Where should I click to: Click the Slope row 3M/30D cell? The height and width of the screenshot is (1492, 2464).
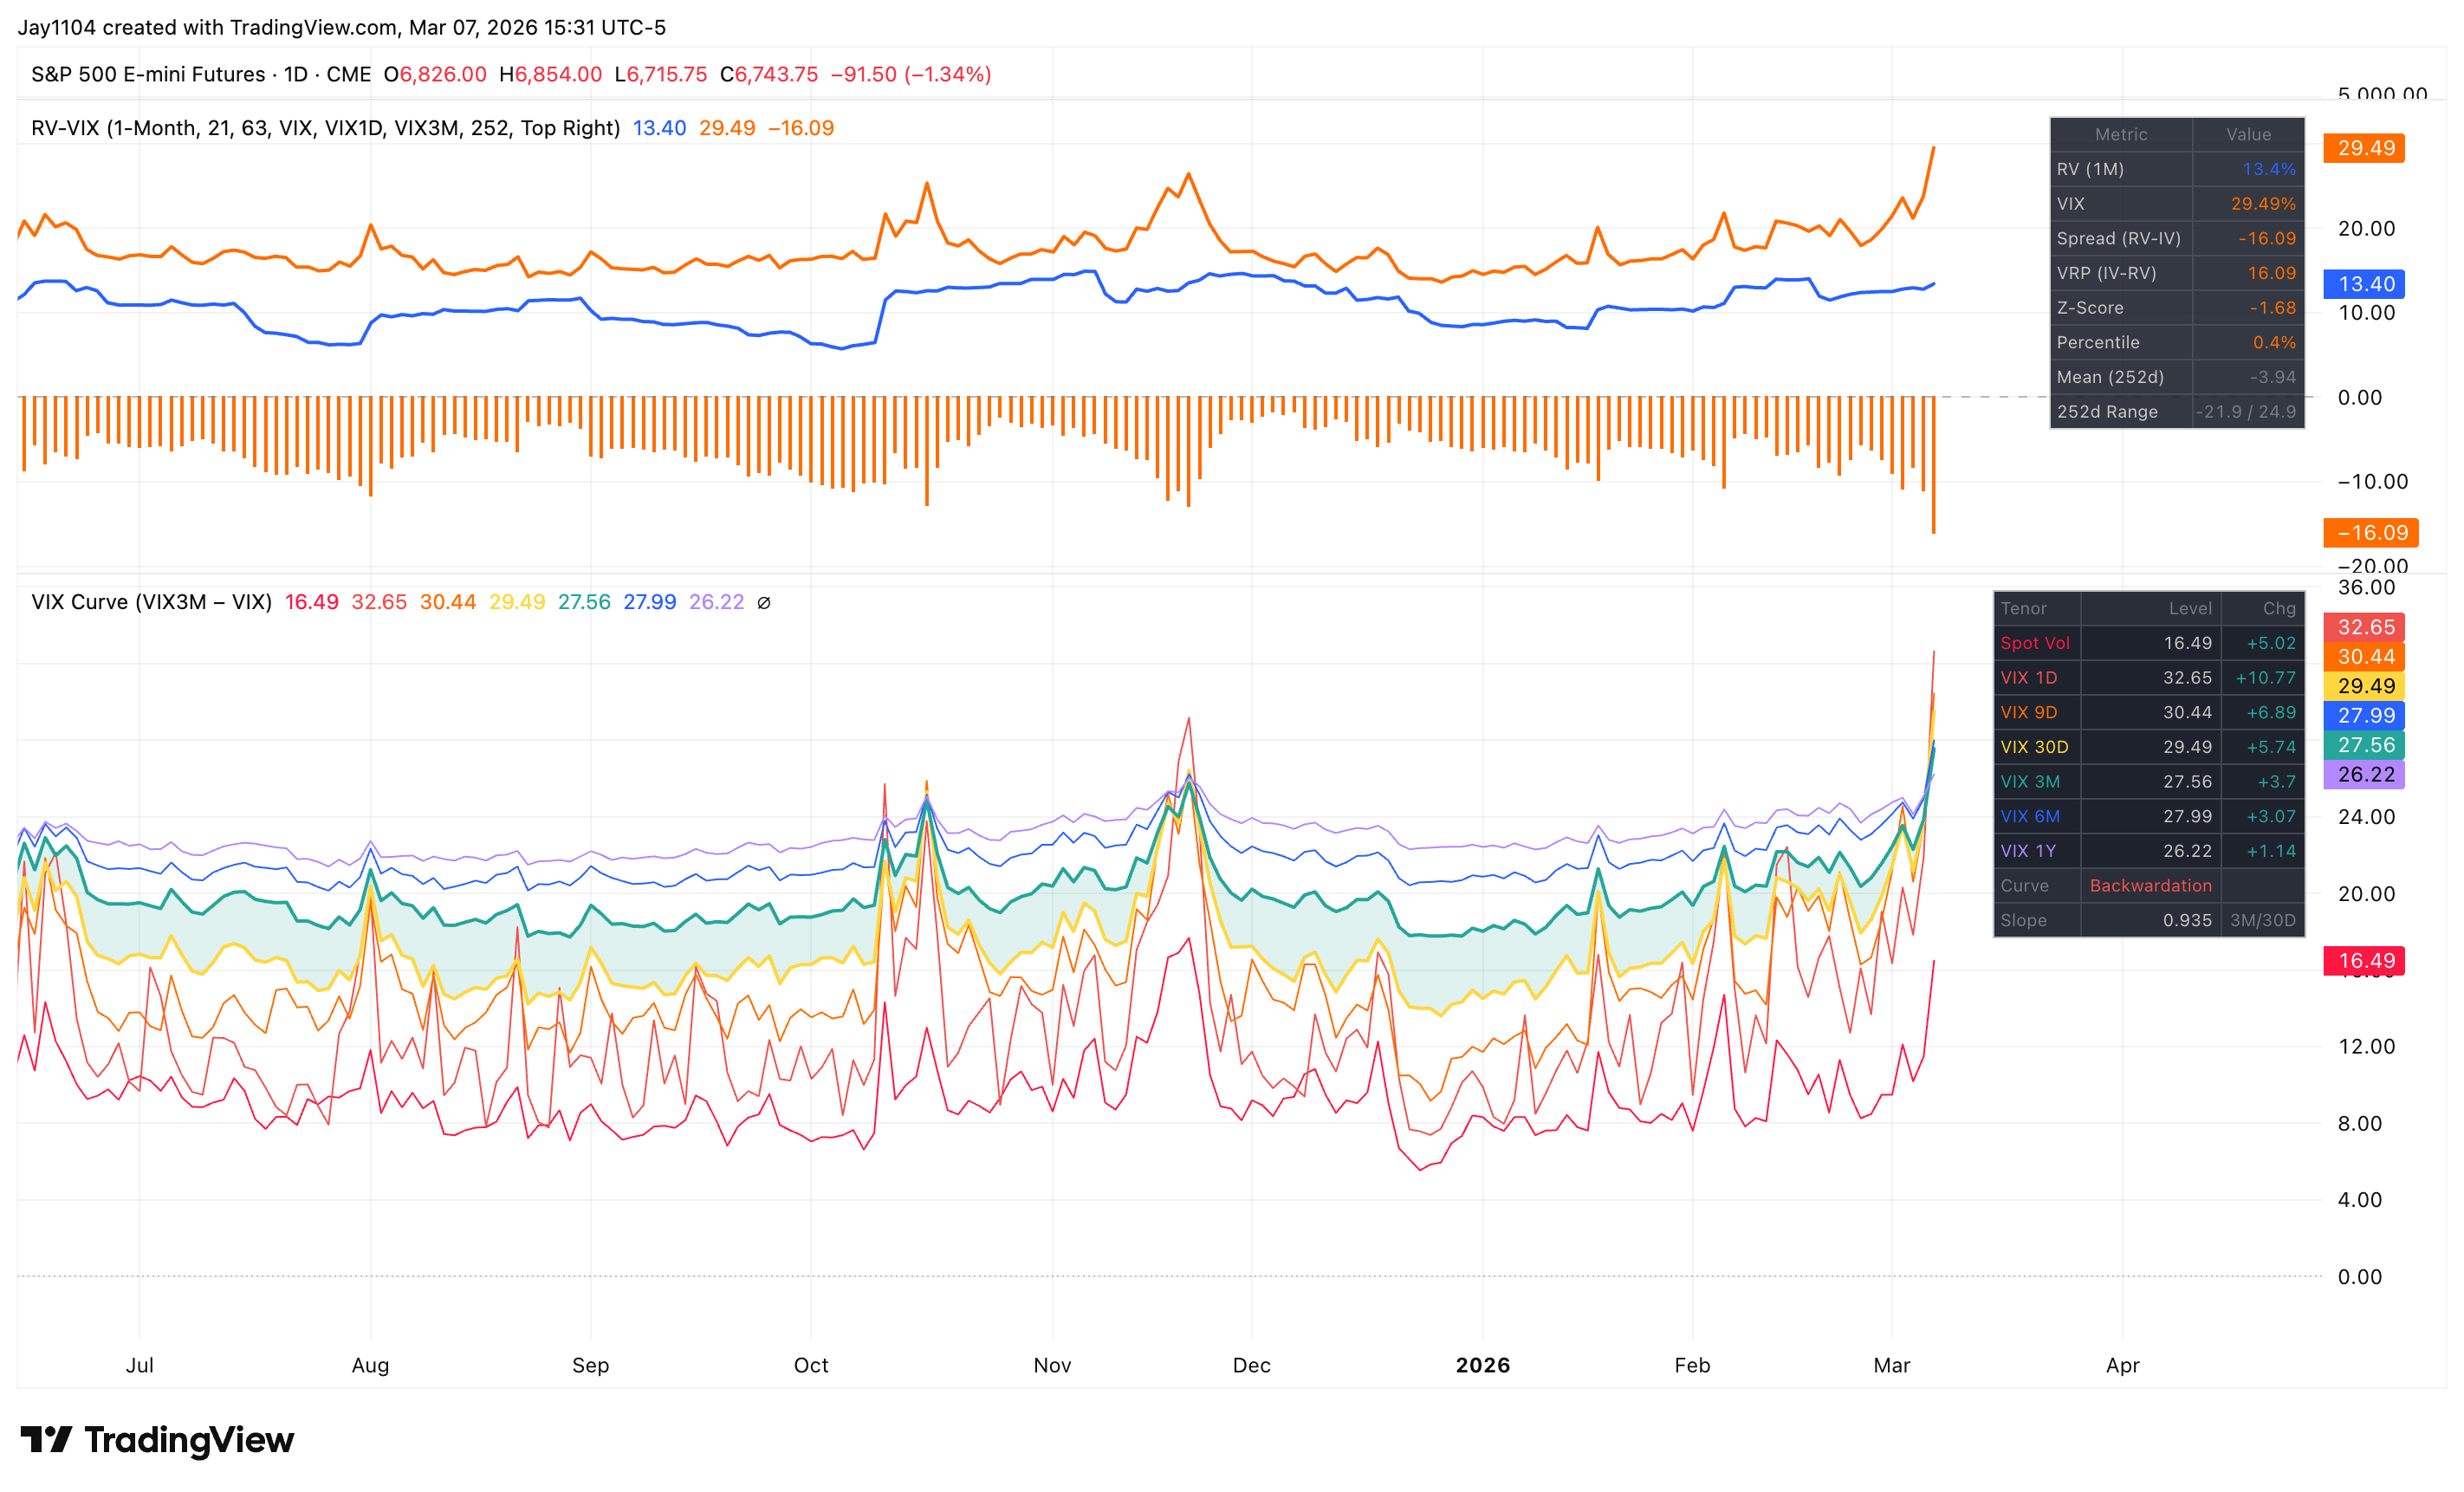click(2262, 920)
